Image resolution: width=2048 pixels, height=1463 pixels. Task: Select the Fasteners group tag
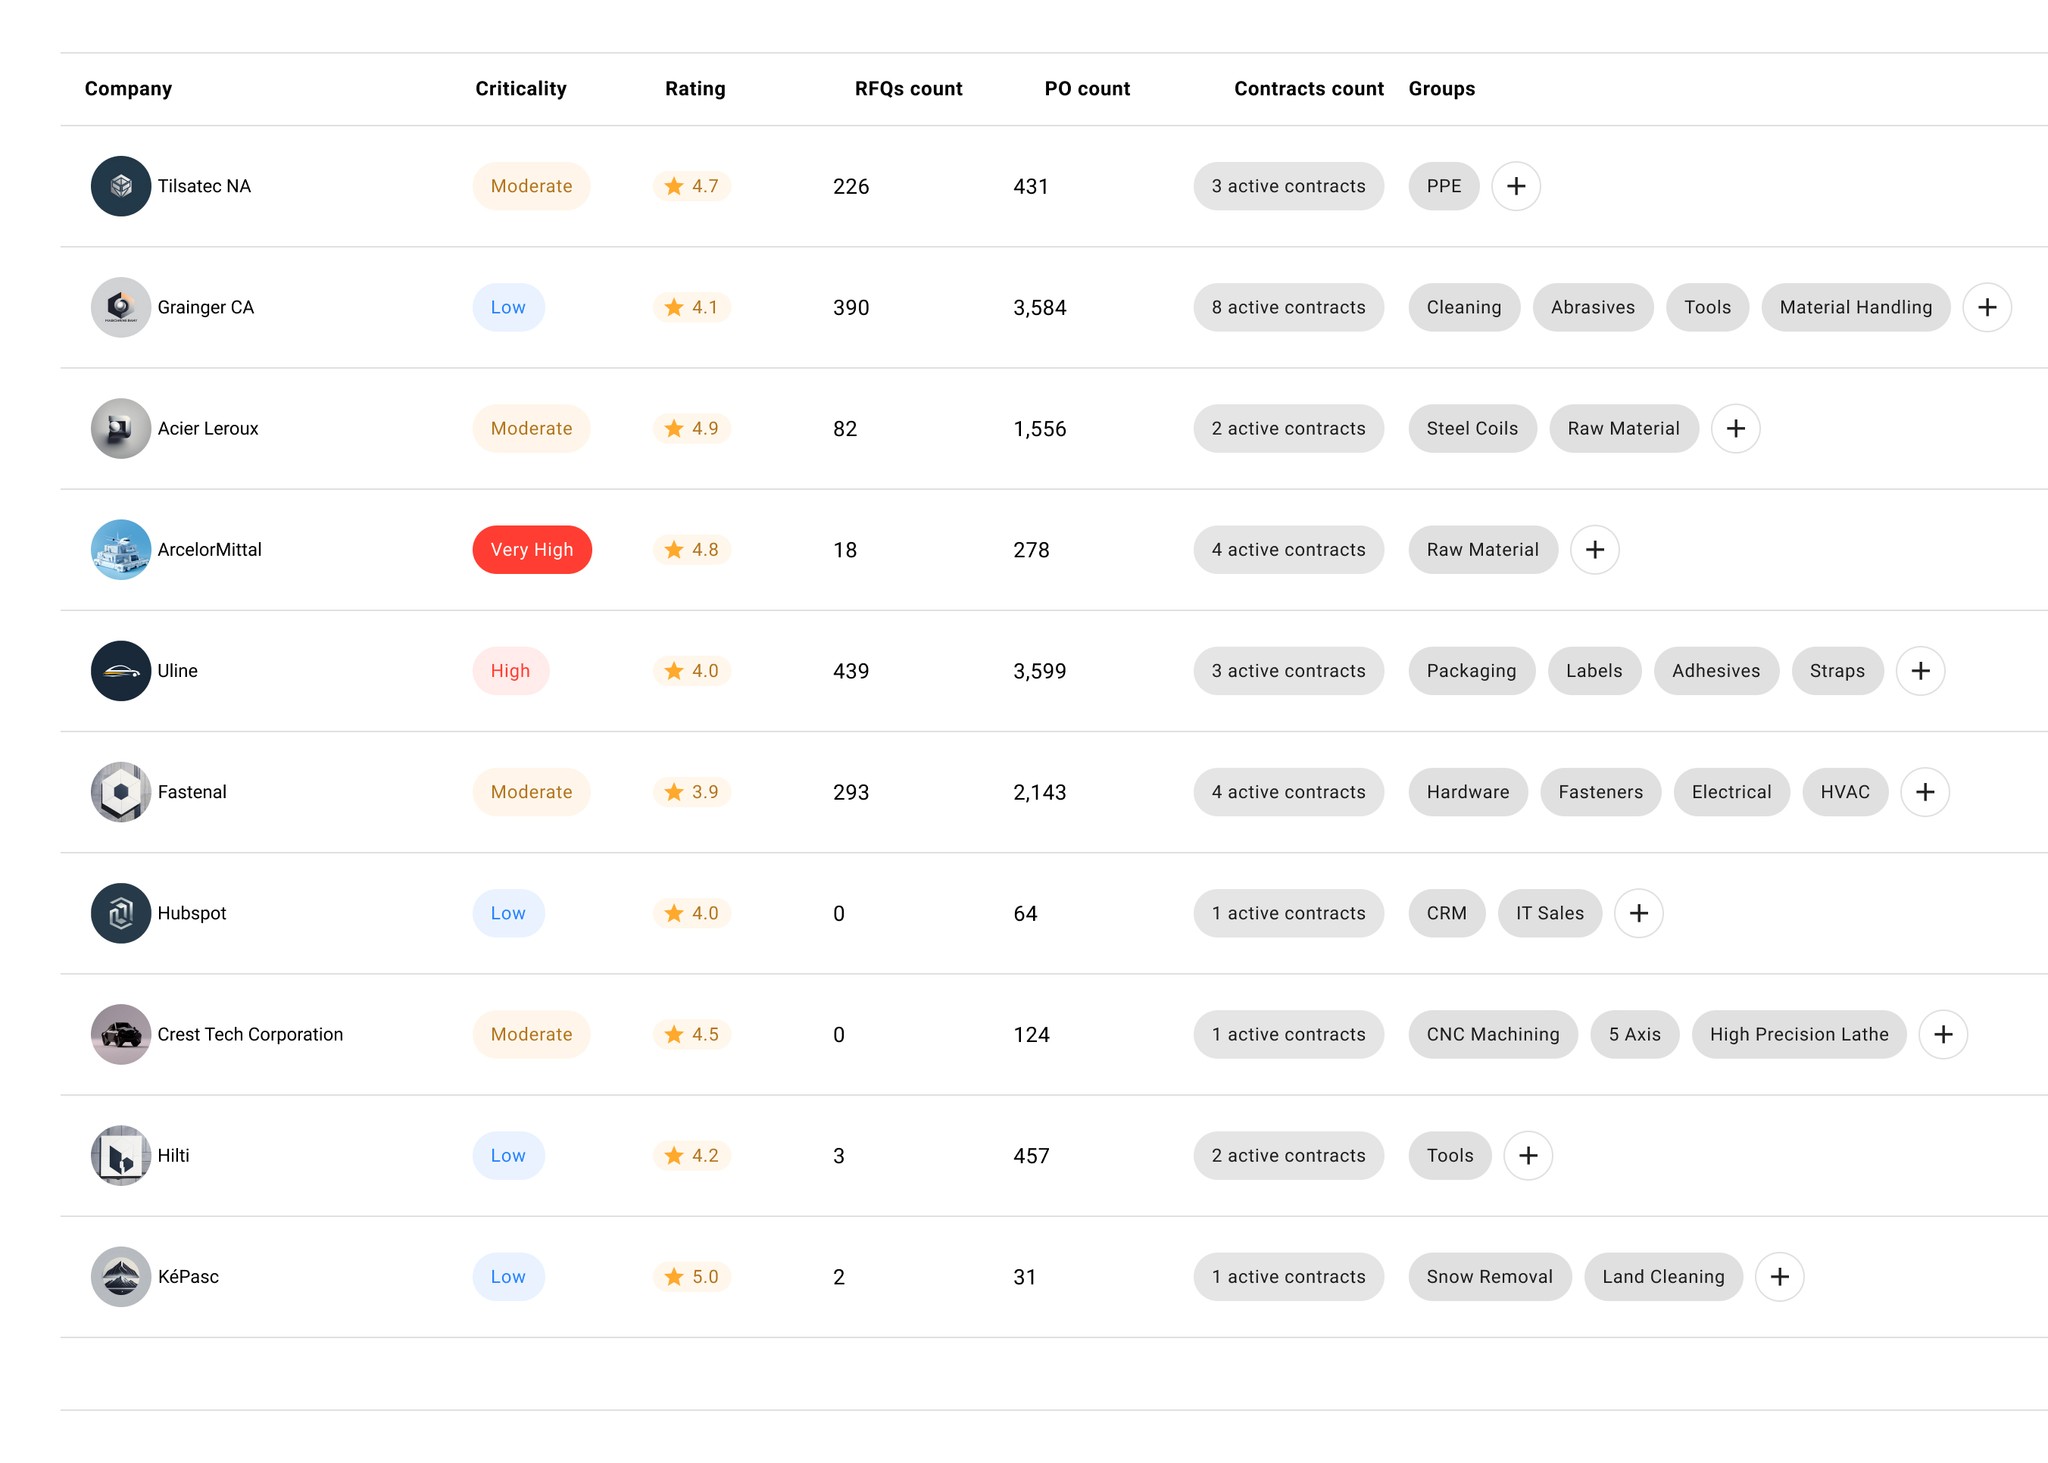pos(1600,792)
